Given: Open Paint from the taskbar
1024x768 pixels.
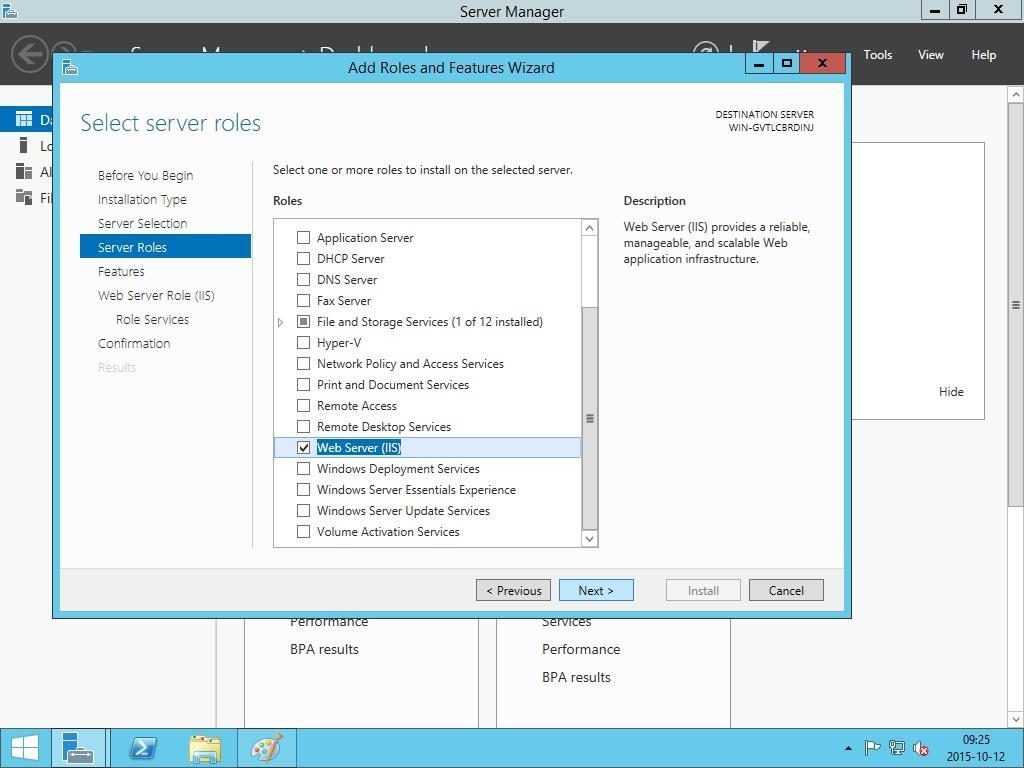Looking at the screenshot, I should coord(266,748).
